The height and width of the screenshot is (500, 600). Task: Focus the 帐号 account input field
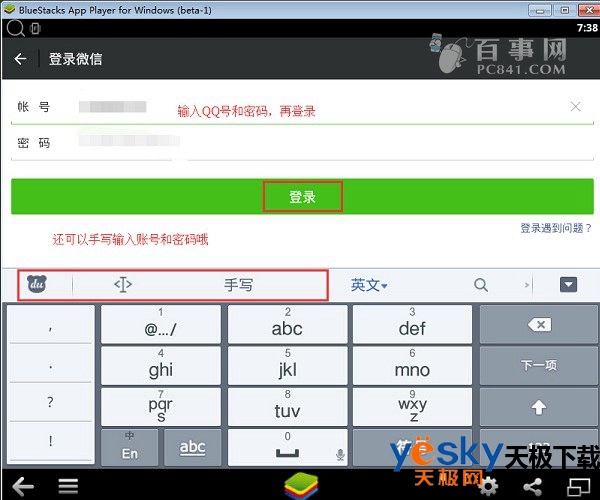[x=302, y=107]
